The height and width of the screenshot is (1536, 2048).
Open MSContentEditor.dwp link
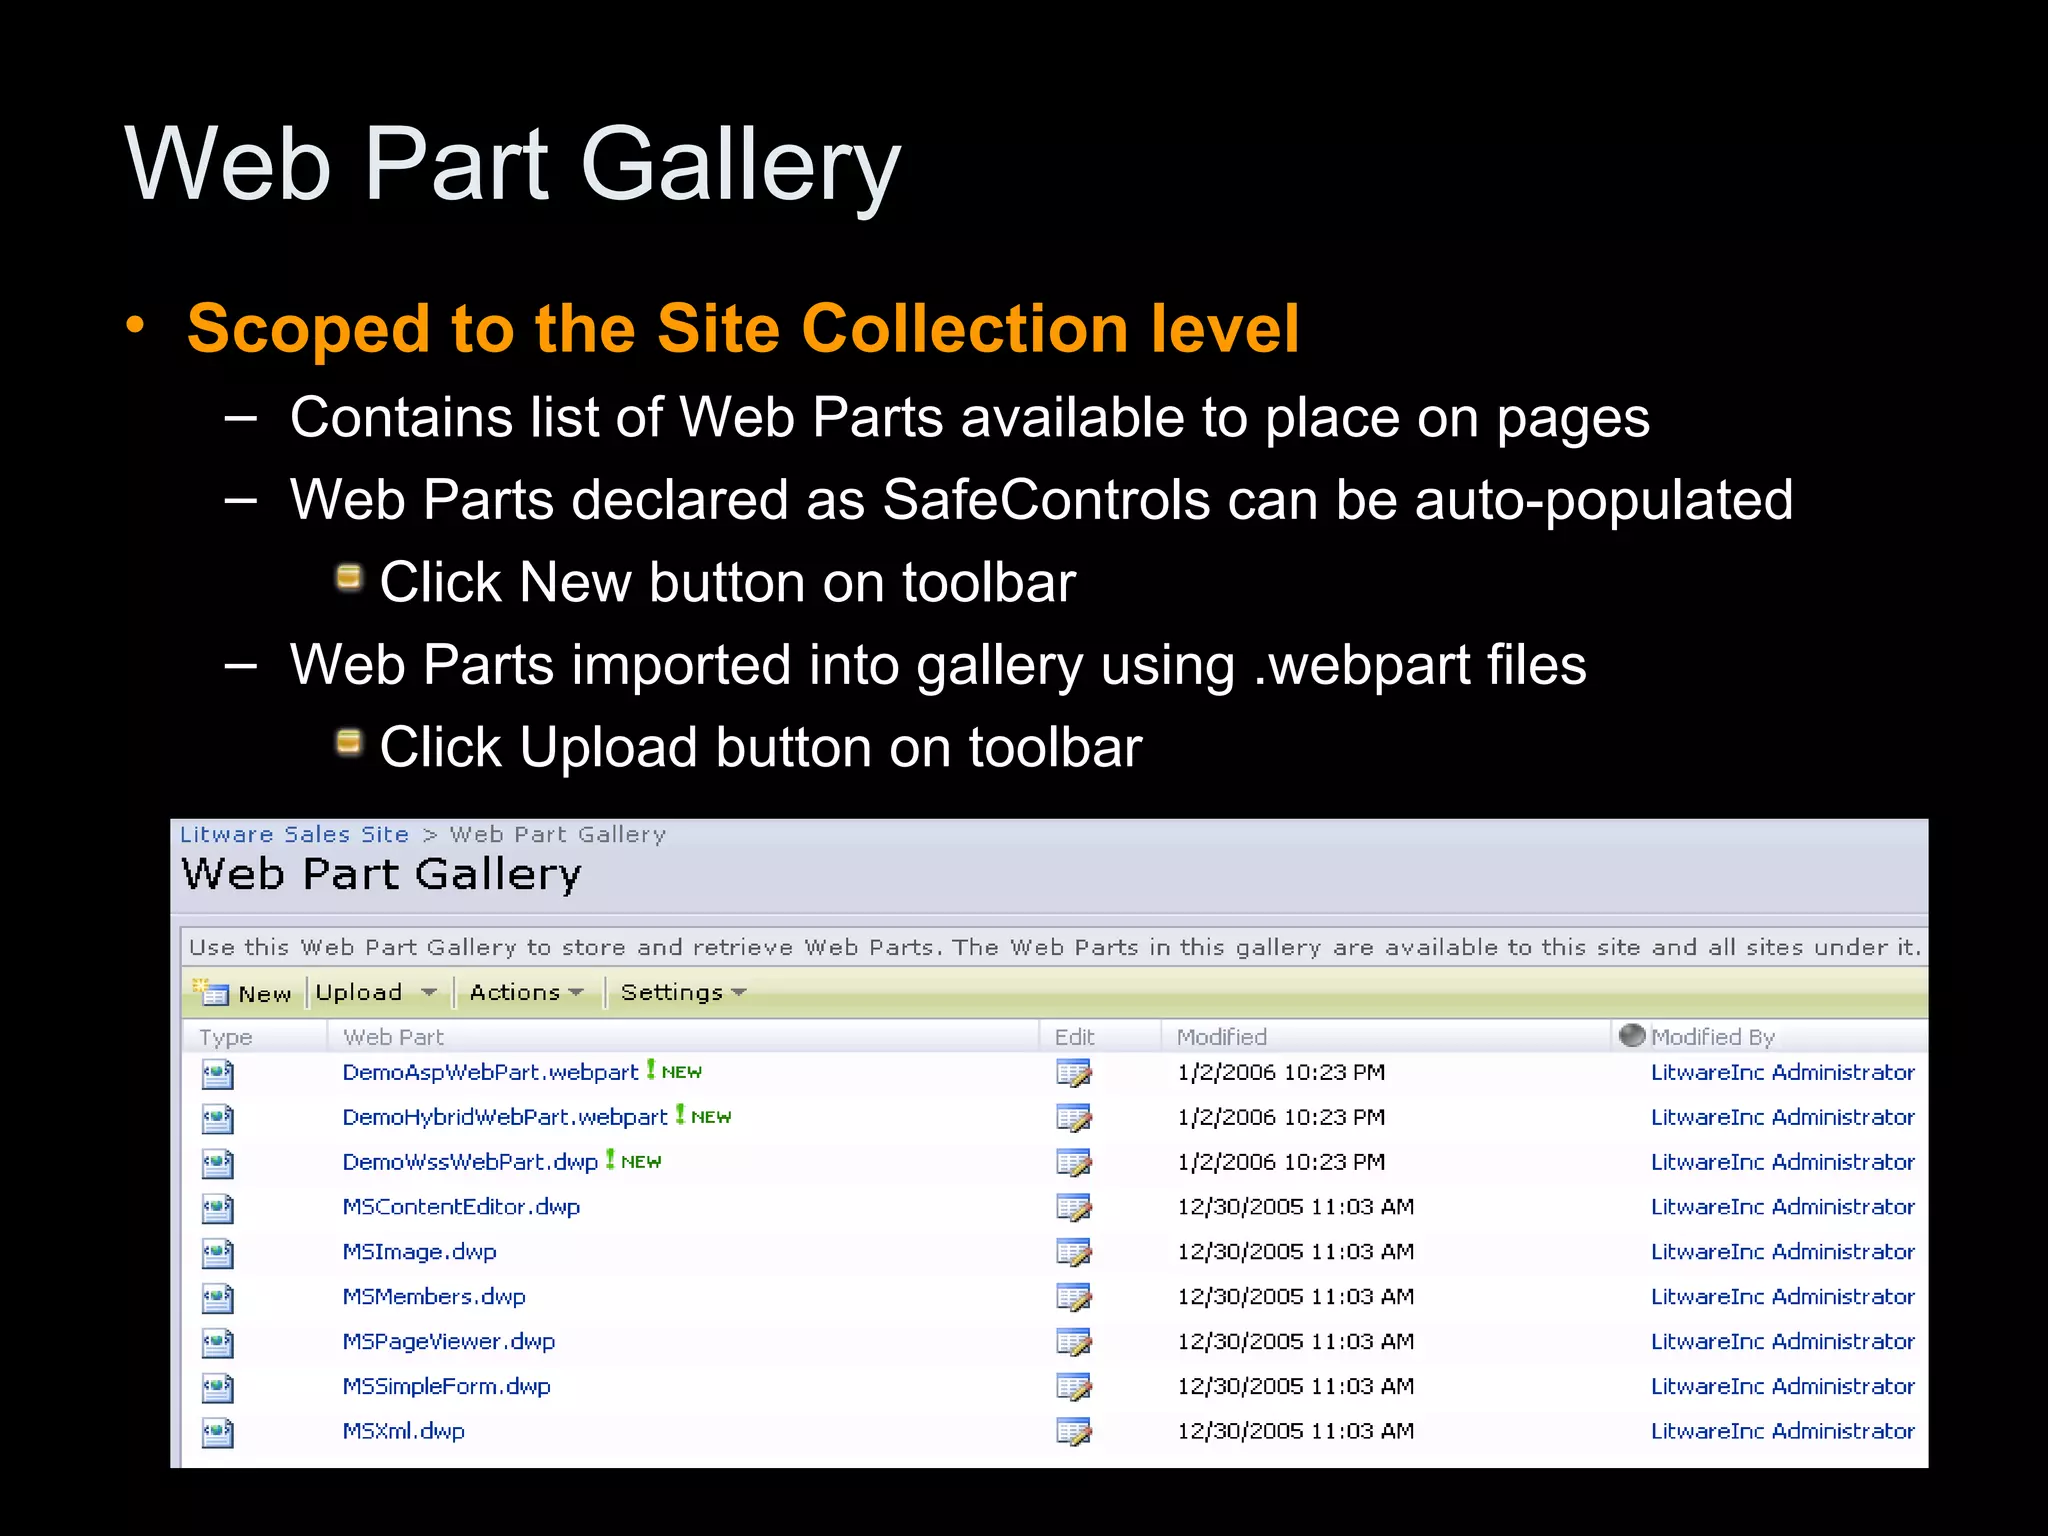pos(461,1207)
